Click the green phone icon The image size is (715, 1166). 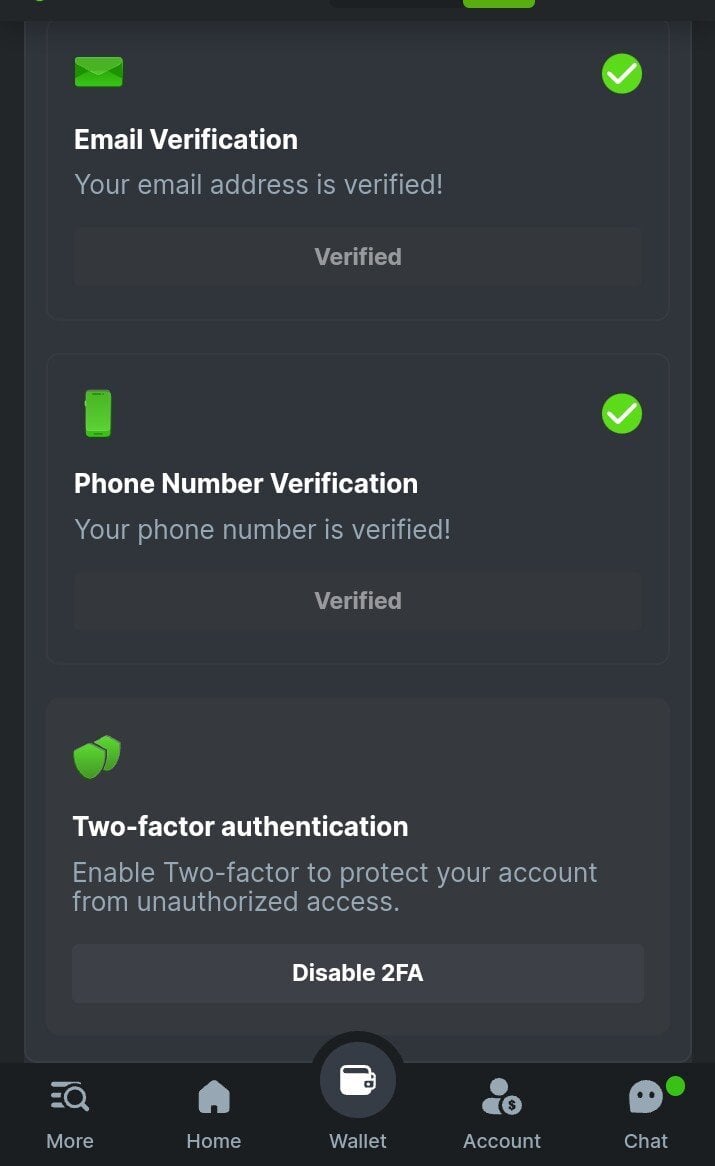click(x=98, y=413)
